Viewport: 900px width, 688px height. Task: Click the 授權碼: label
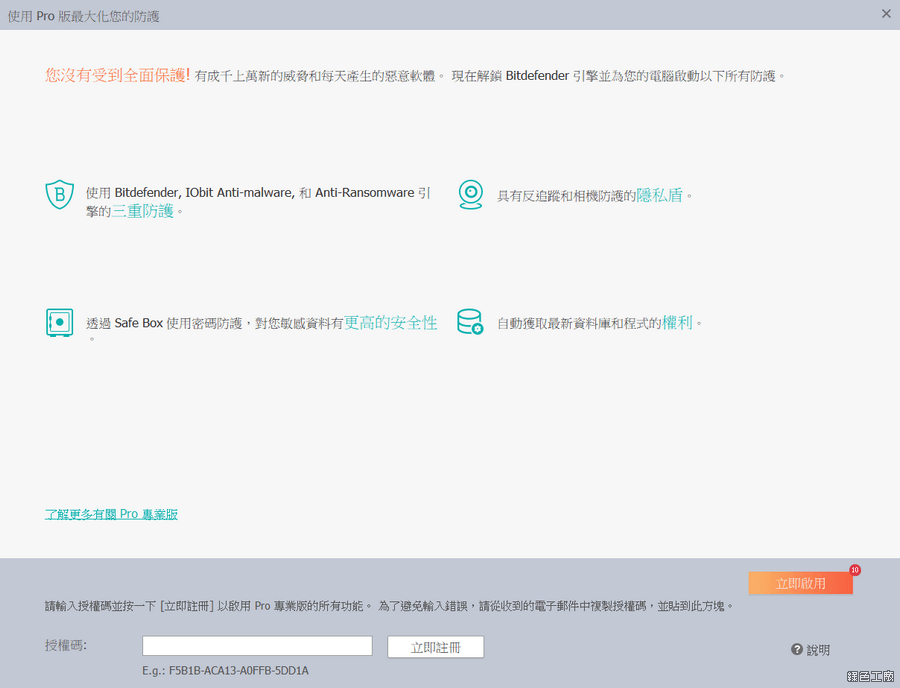pos(66,646)
